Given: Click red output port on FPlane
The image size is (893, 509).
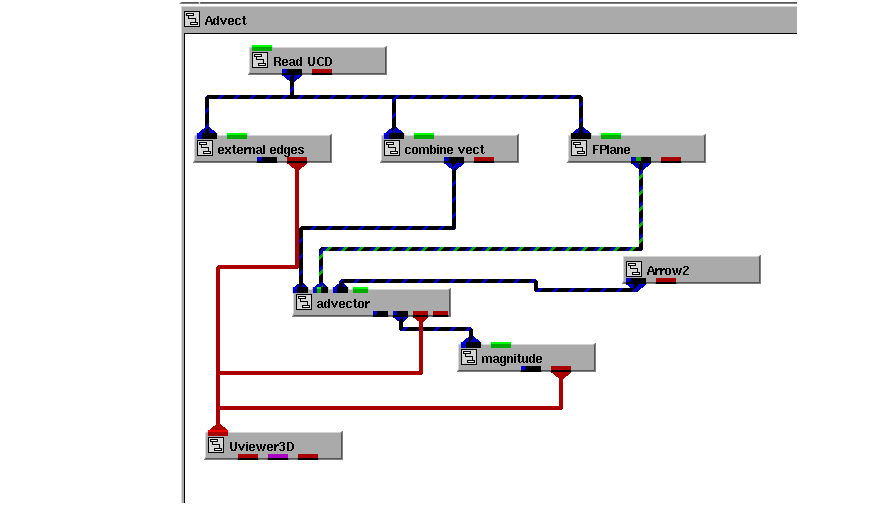Looking at the screenshot, I should [671, 160].
